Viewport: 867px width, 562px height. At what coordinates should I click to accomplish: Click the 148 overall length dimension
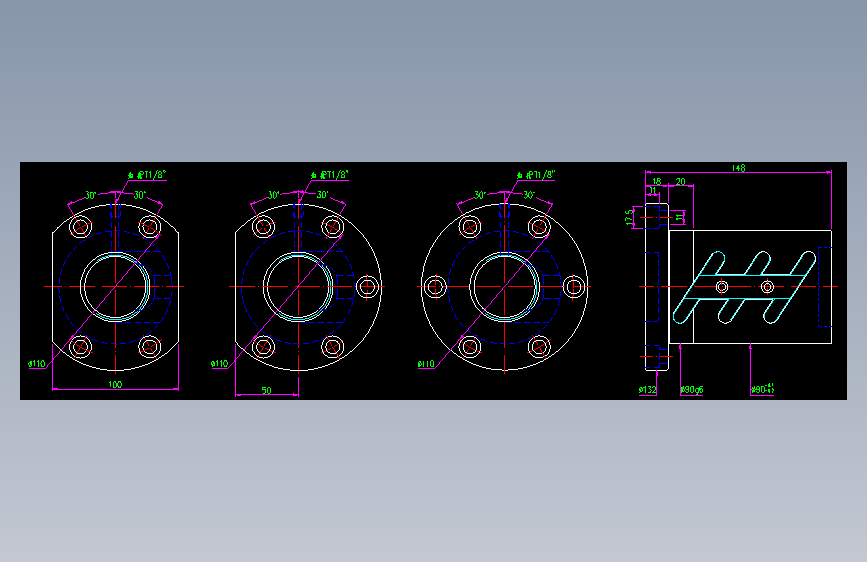click(738, 168)
